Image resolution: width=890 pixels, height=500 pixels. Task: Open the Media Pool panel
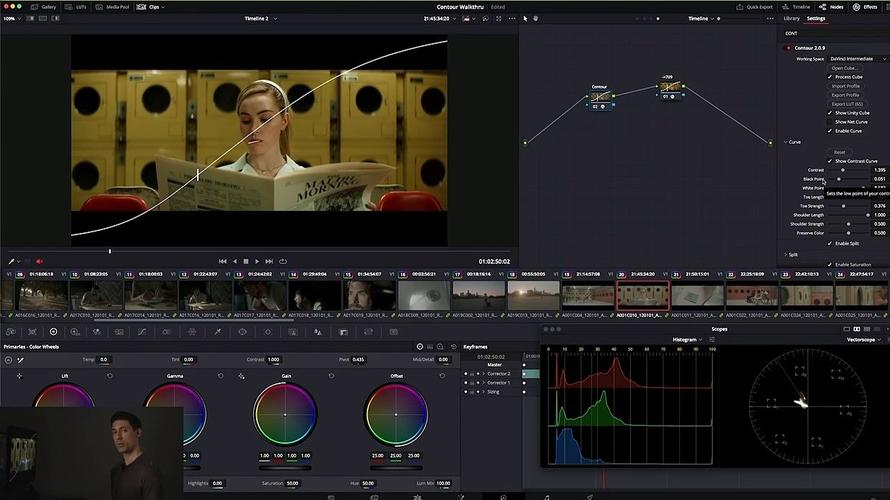pos(112,7)
